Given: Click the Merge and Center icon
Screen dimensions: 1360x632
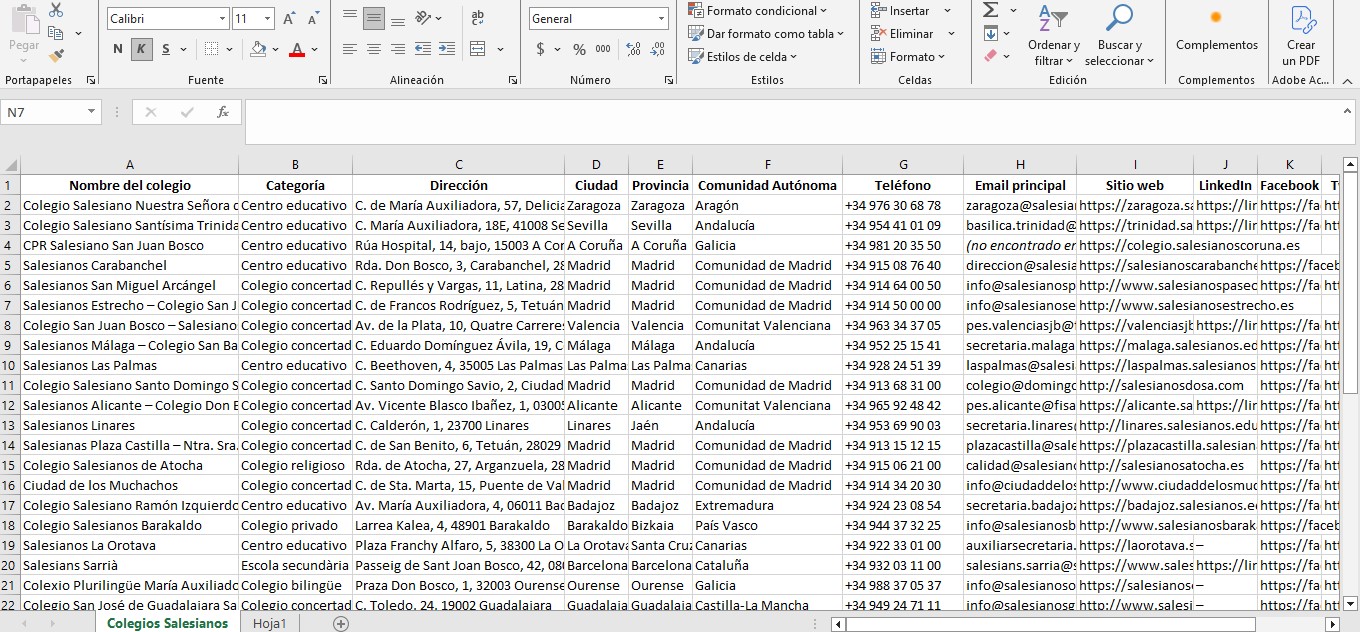Looking at the screenshot, I should (x=478, y=49).
